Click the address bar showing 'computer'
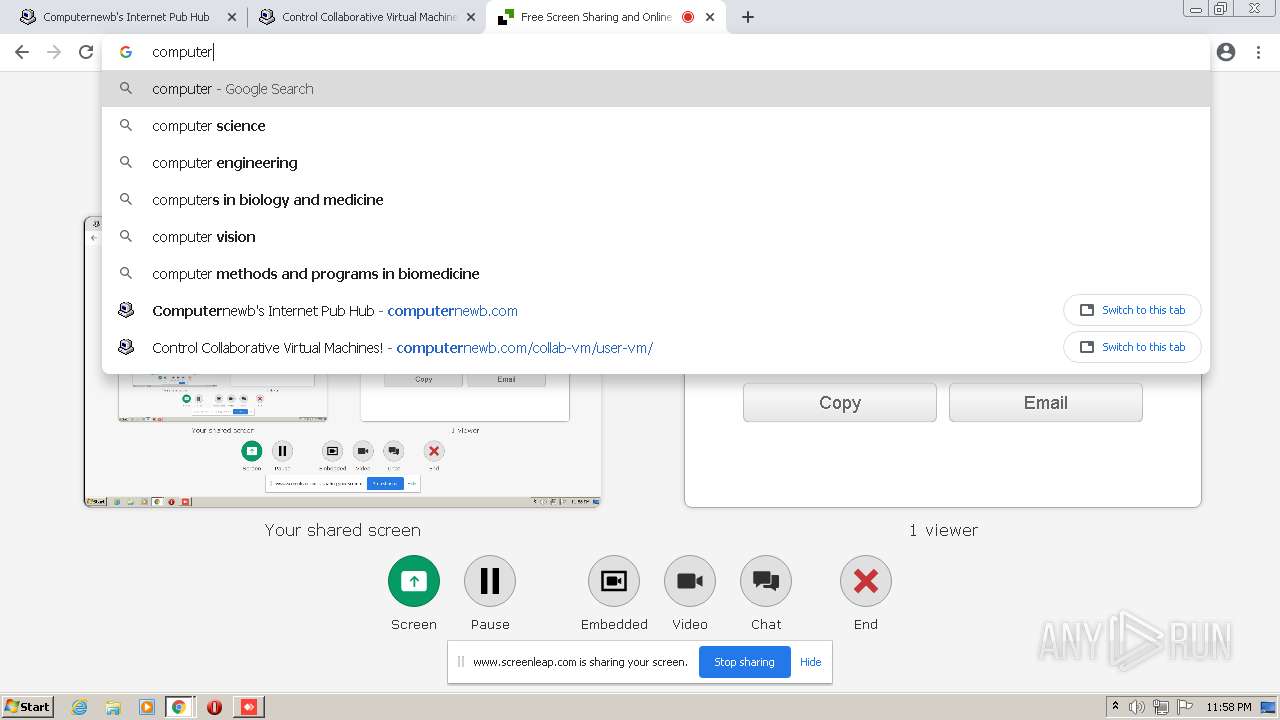Viewport: 1280px width, 720px height. click(x=656, y=52)
